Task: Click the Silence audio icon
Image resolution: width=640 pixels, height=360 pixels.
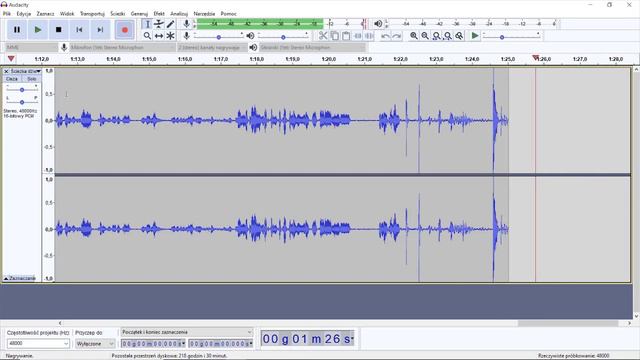Action: click(x=369, y=36)
